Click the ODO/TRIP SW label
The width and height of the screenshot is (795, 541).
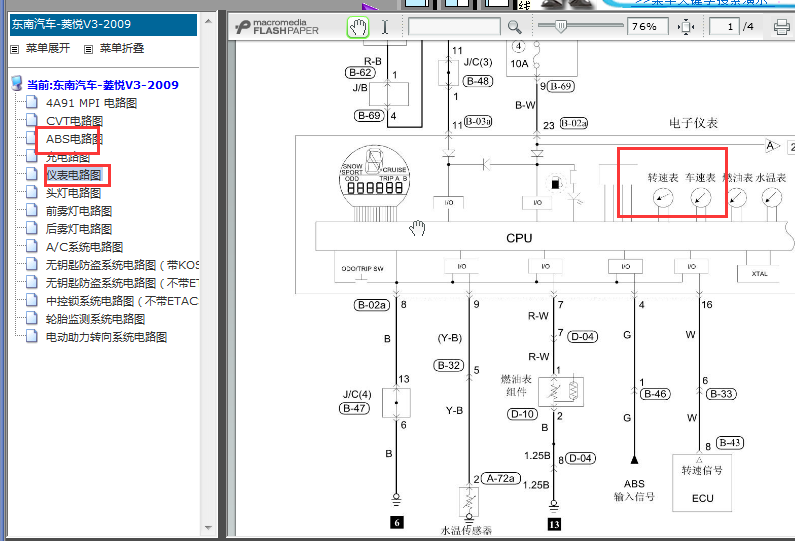click(363, 269)
